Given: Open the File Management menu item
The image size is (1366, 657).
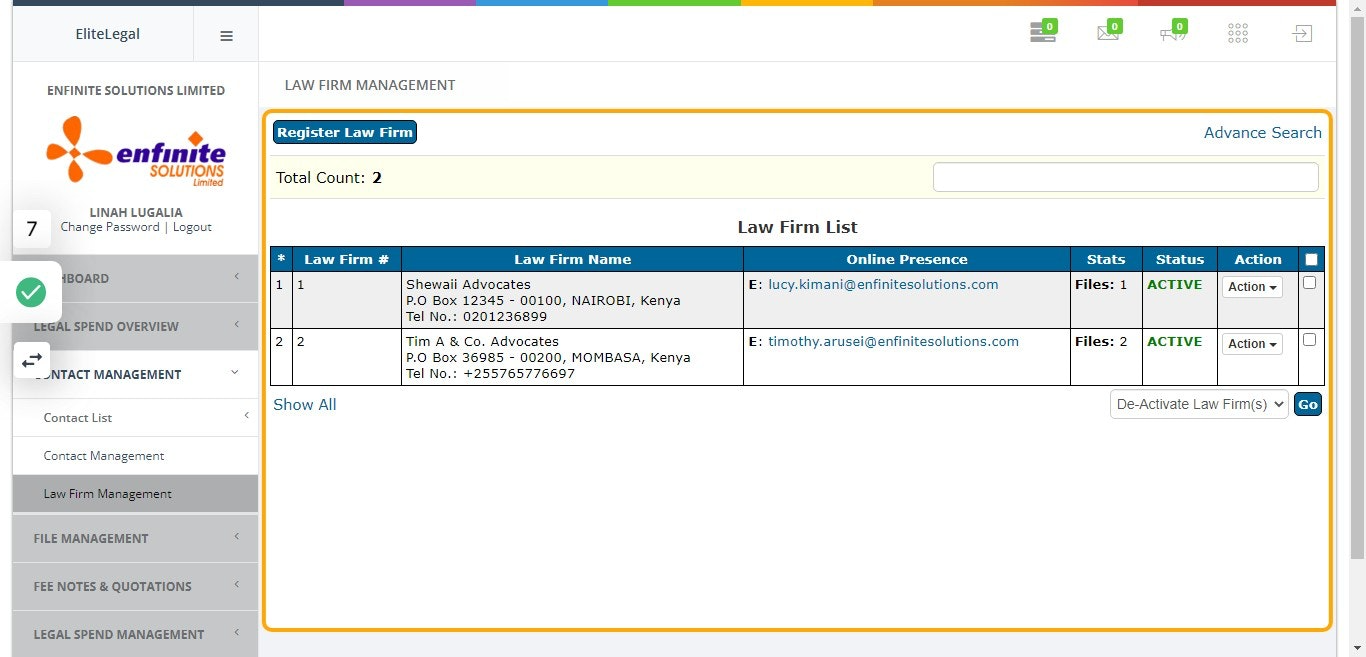Looking at the screenshot, I should [91, 538].
